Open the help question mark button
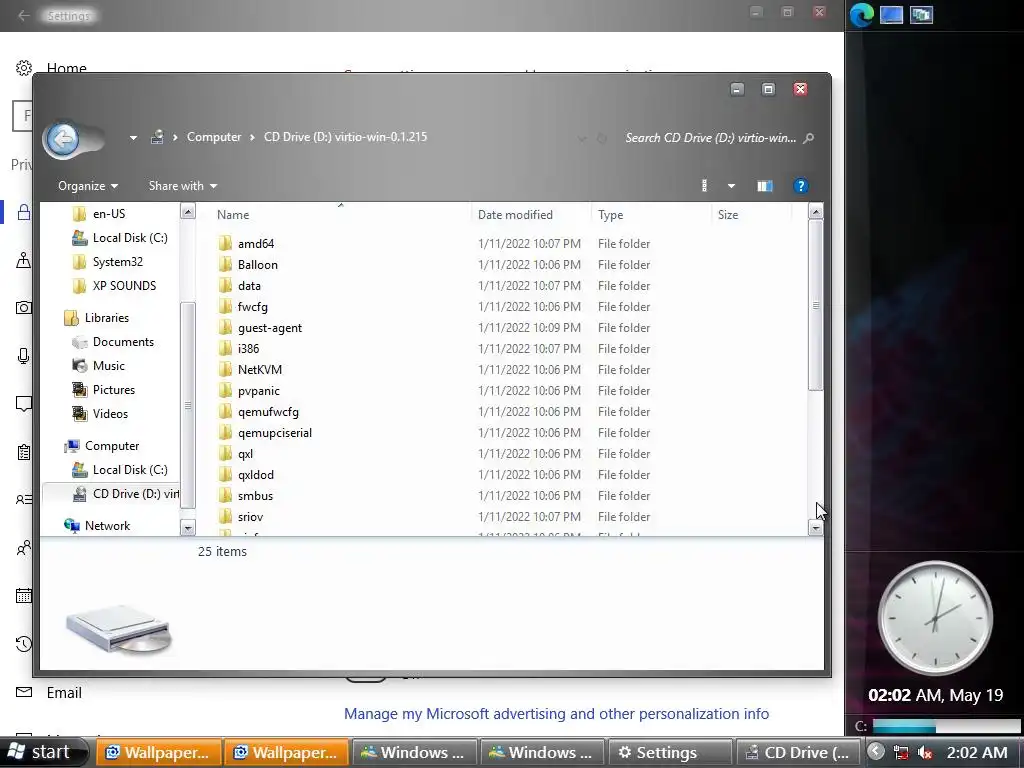The image size is (1024, 768). 800,186
